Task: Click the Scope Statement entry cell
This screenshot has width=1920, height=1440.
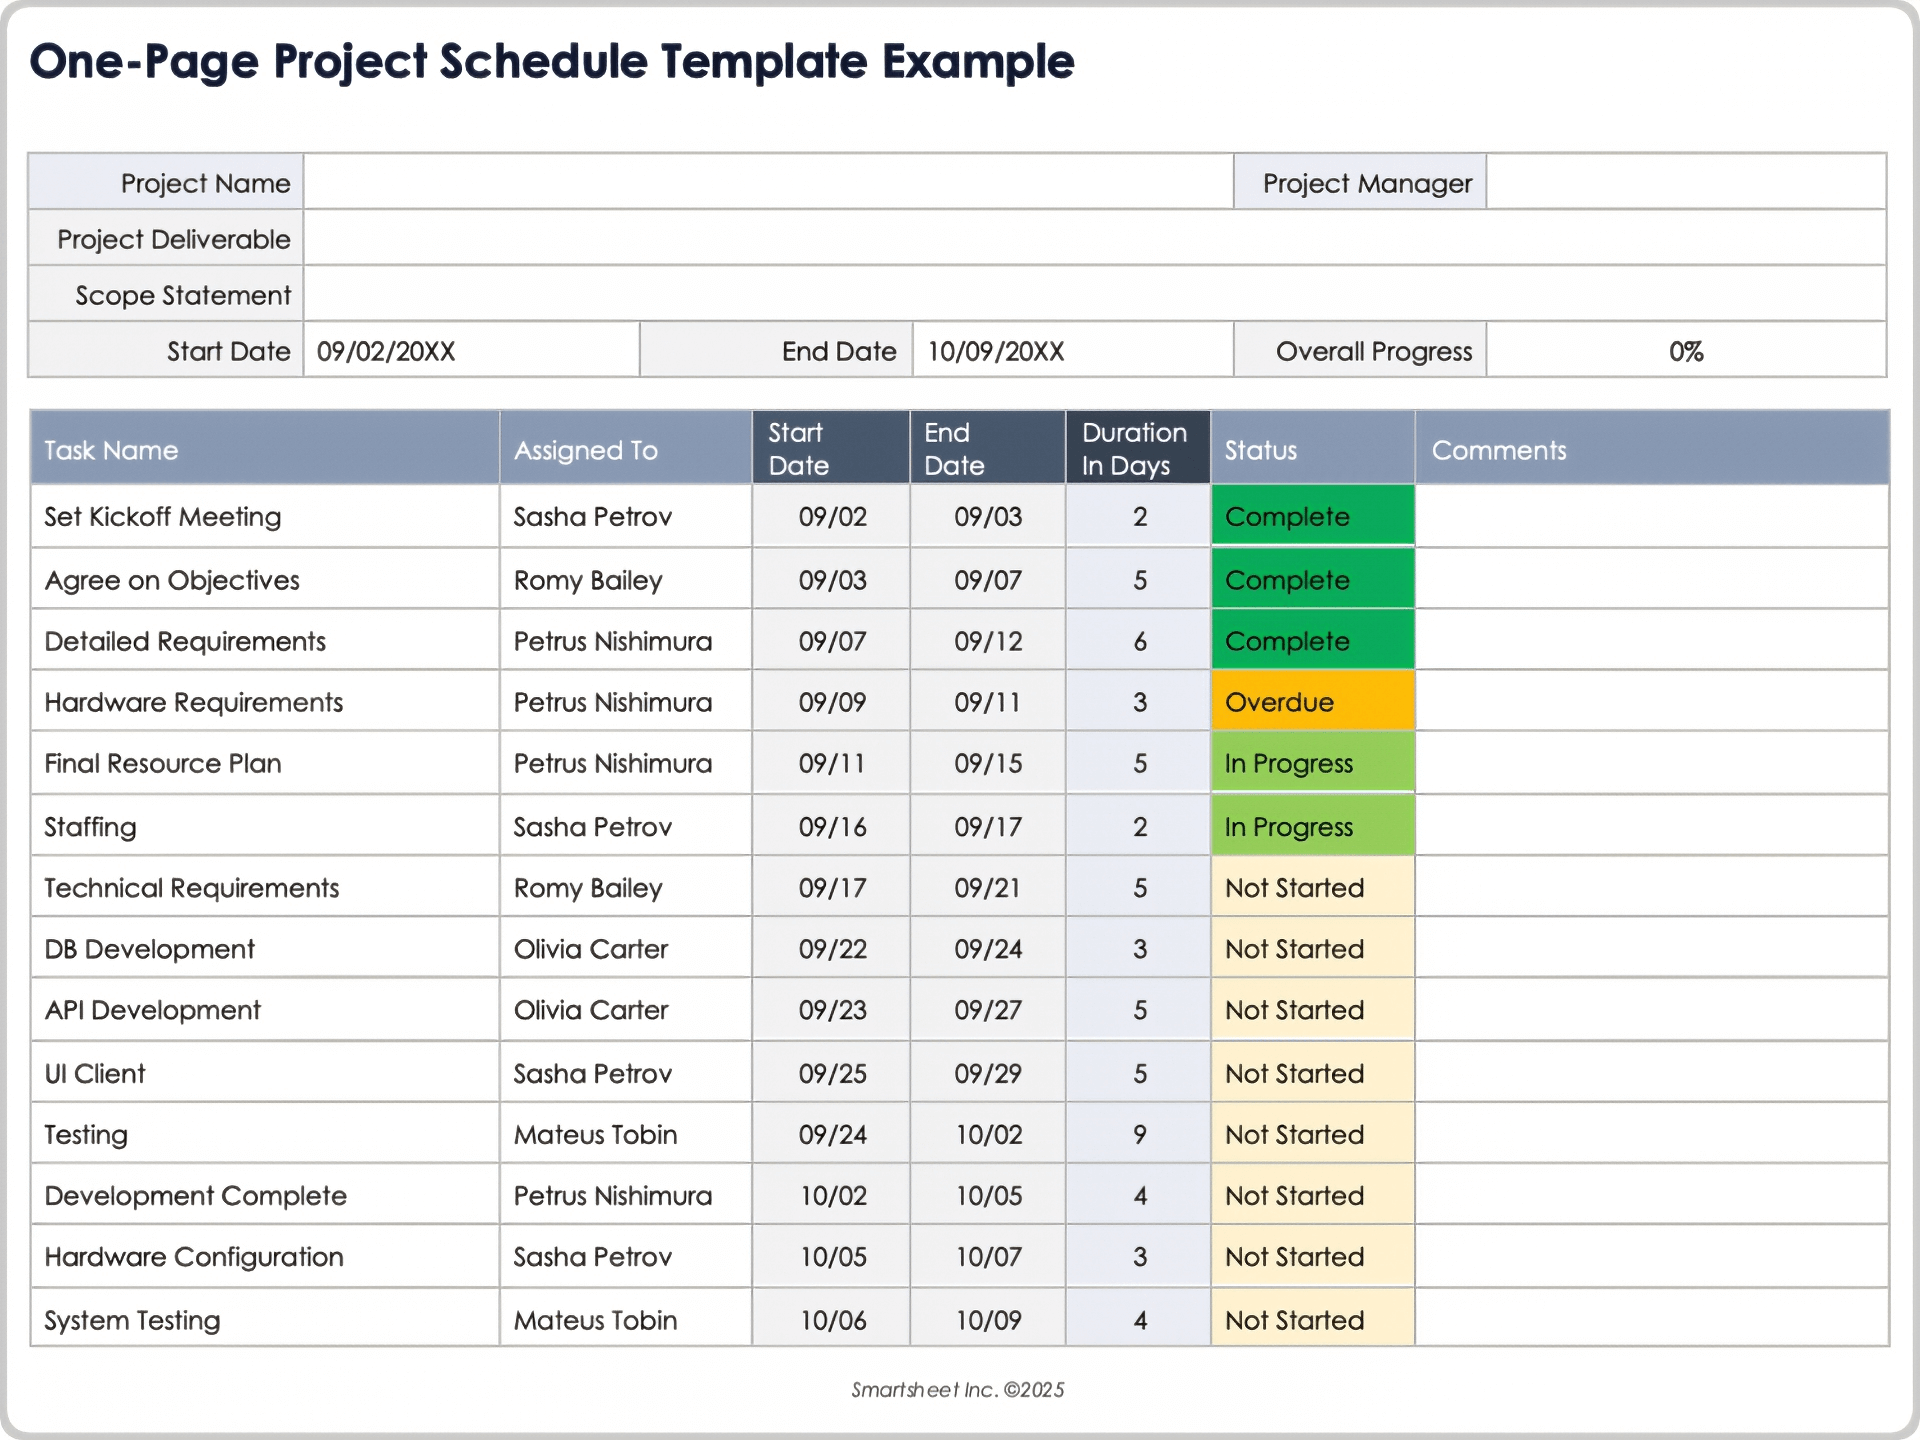Action: click(x=1094, y=295)
